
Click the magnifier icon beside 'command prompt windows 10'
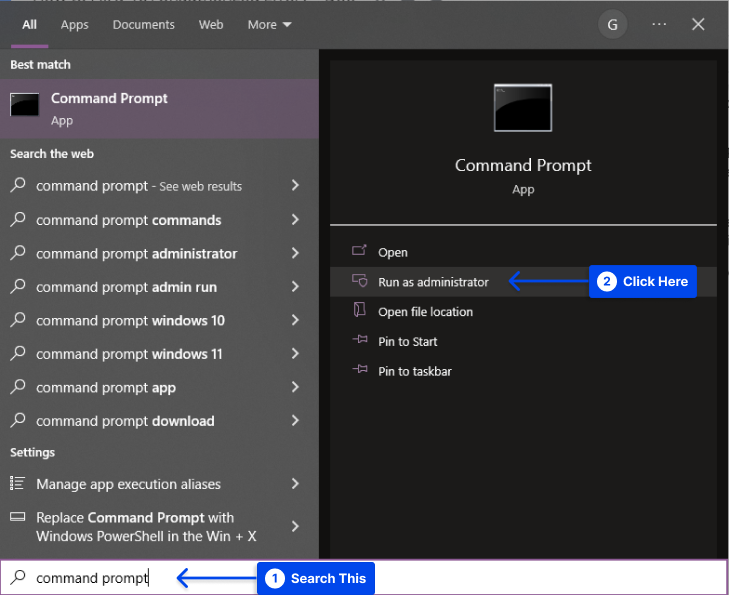(18, 319)
